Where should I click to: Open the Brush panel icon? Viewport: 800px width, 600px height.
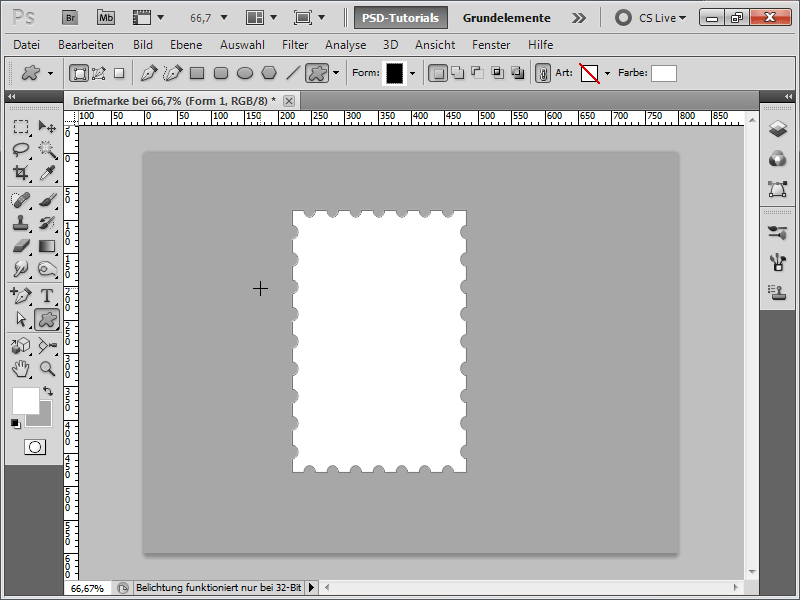point(778,233)
